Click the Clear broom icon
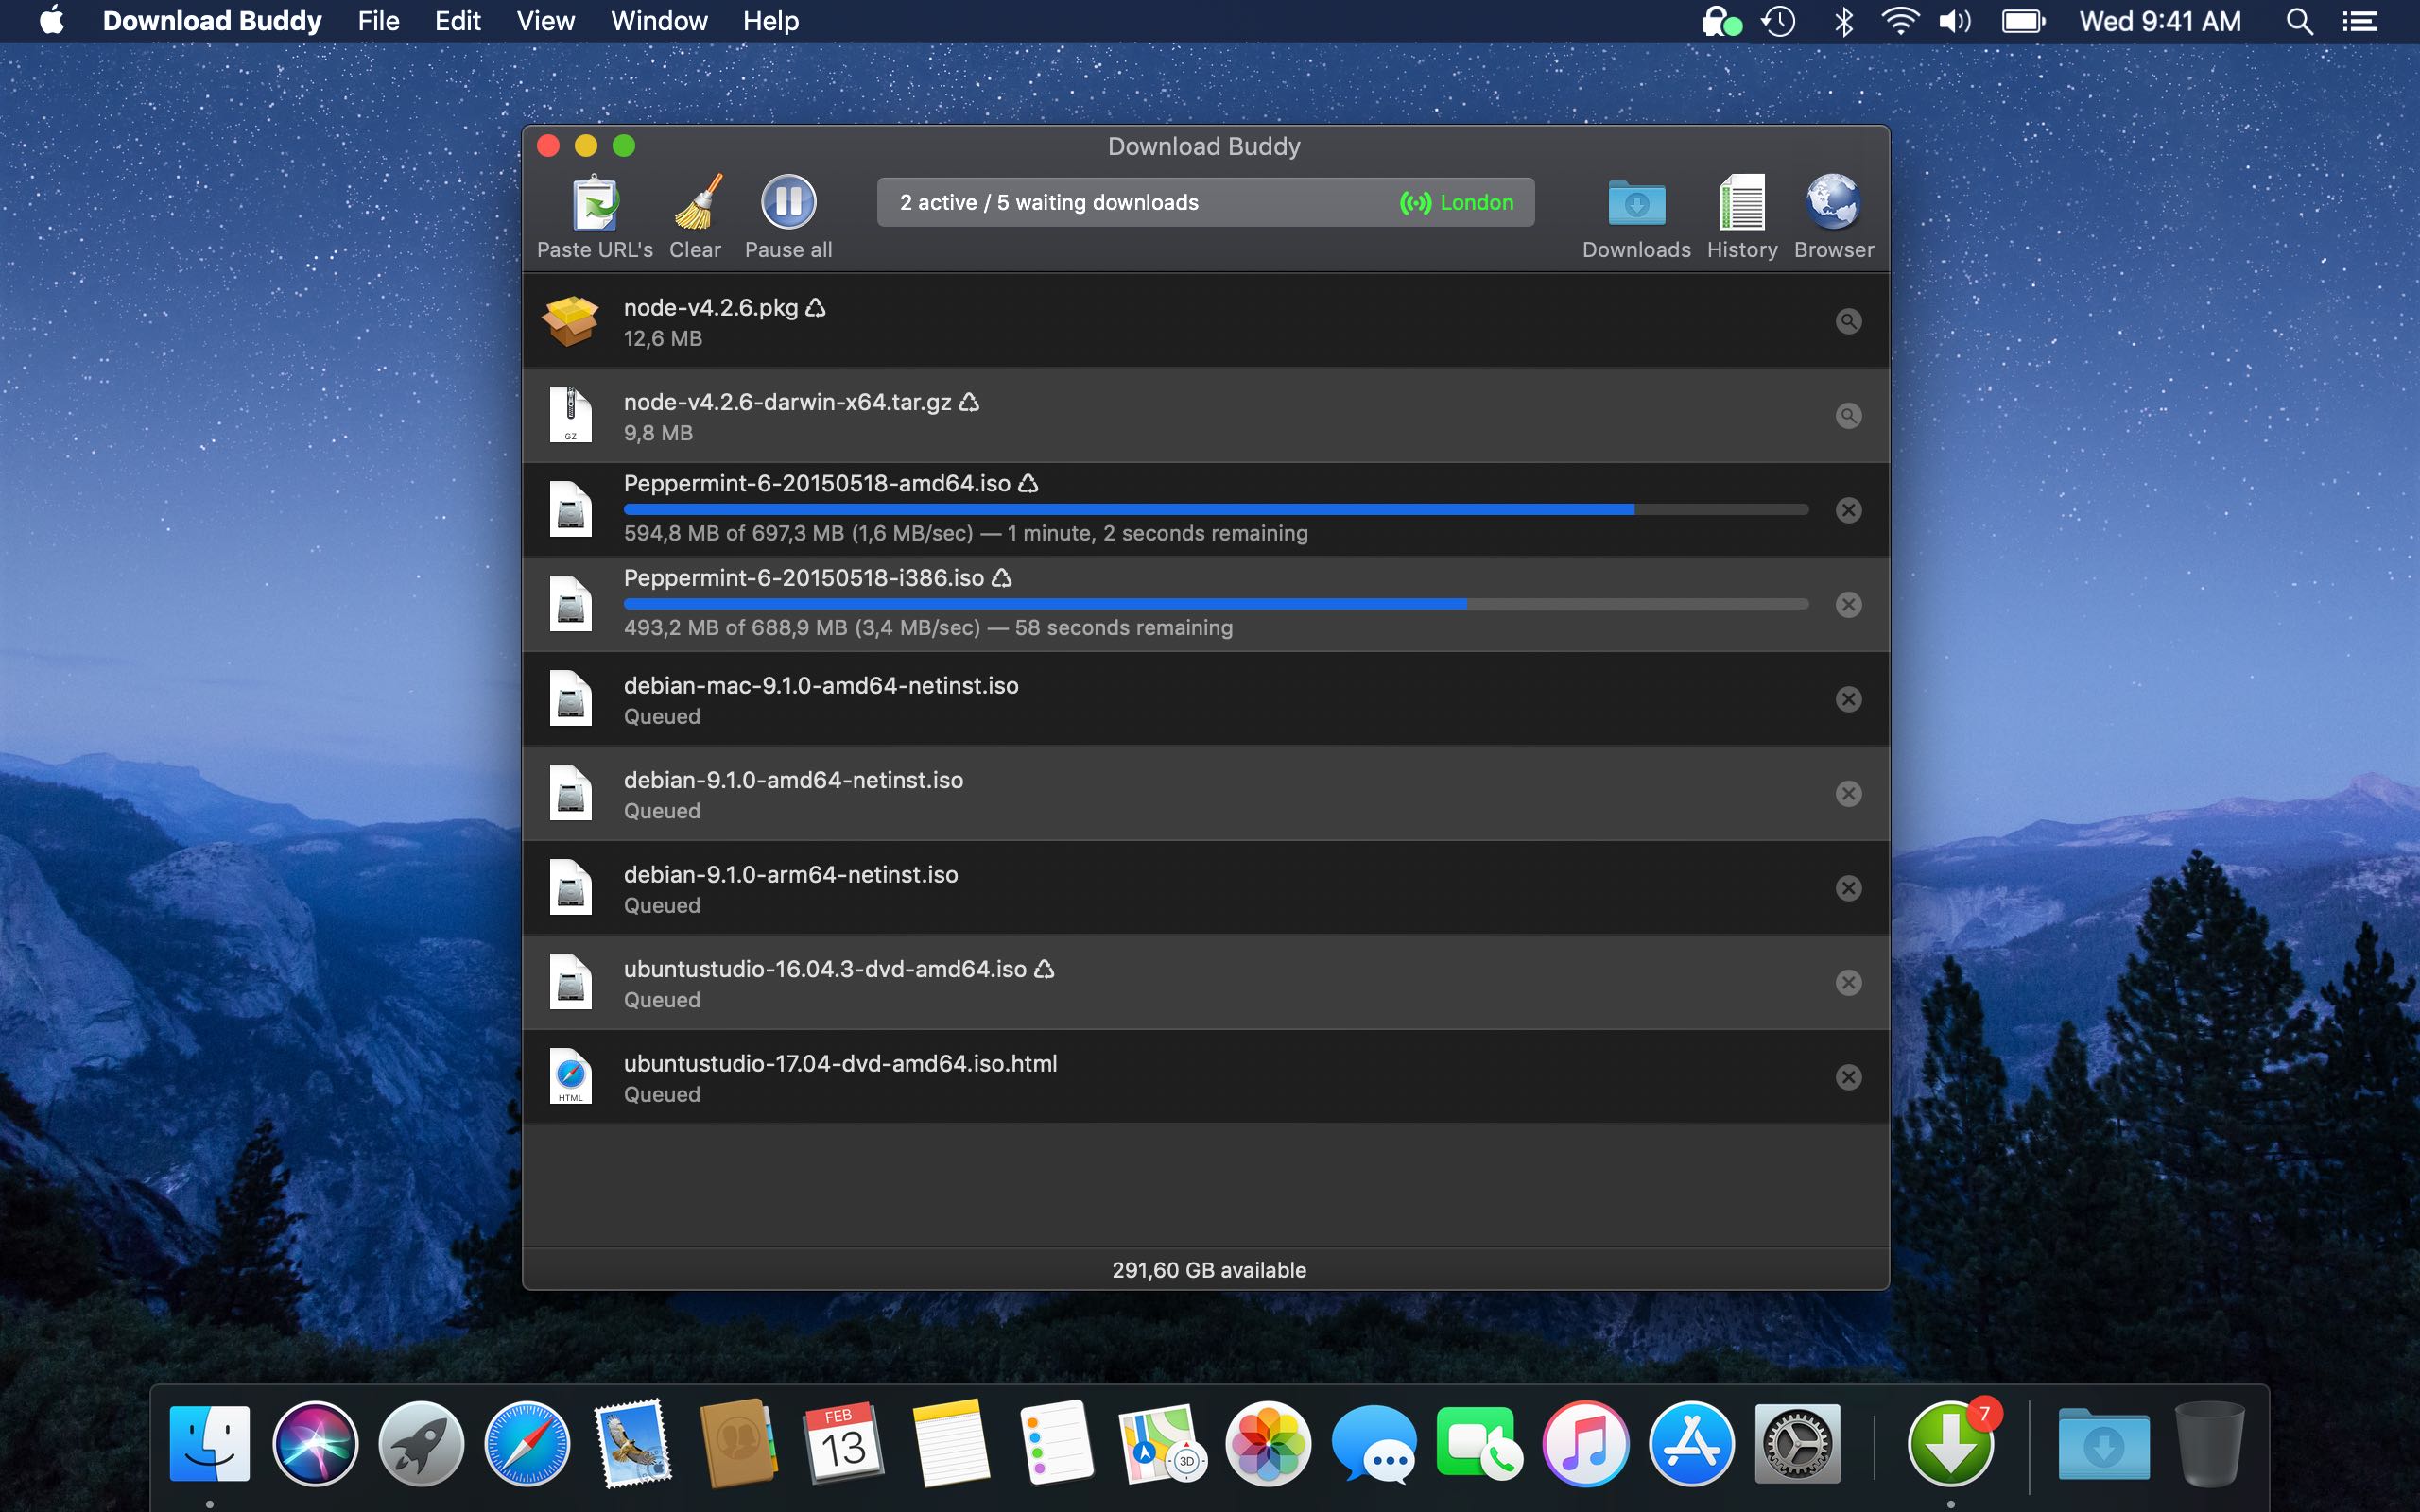This screenshot has height=1512, width=2420. click(x=696, y=202)
